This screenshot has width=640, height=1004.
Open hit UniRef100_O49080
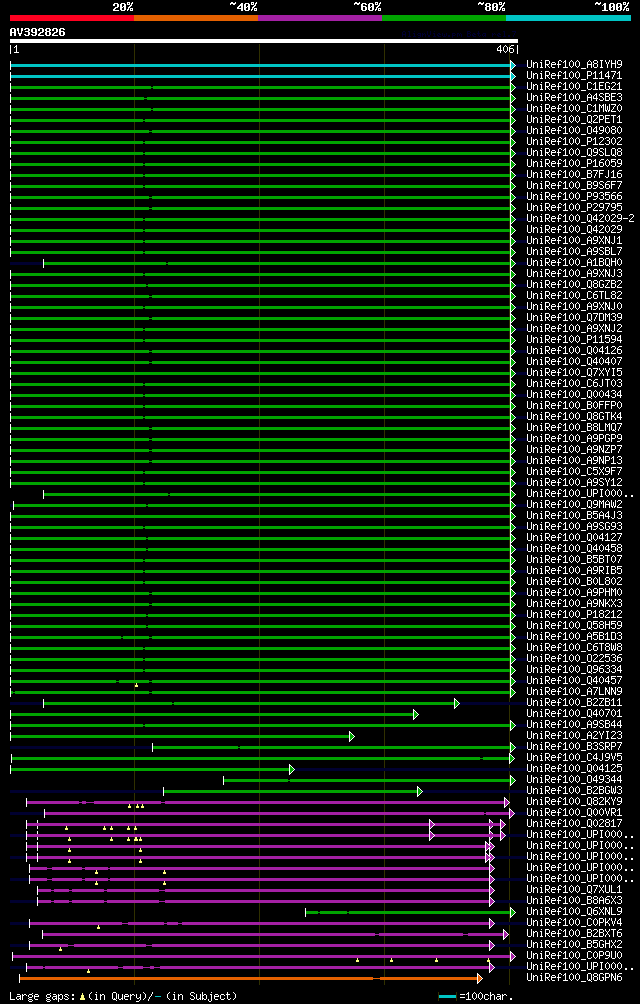coord(574,131)
